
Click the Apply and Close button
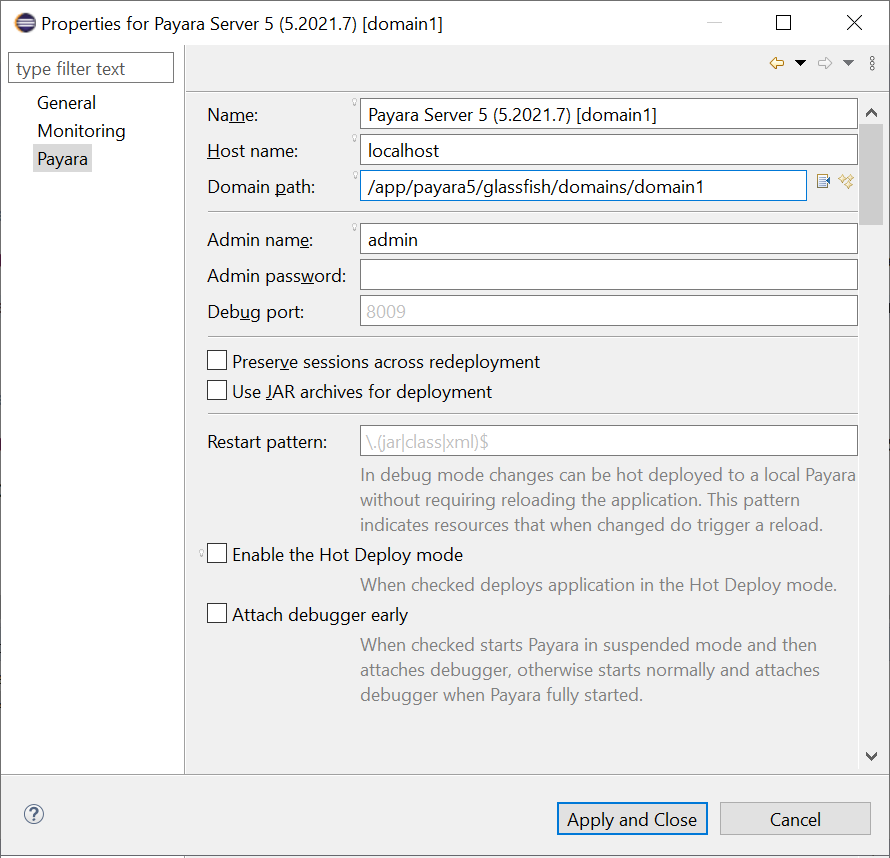pyautogui.click(x=632, y=819)
